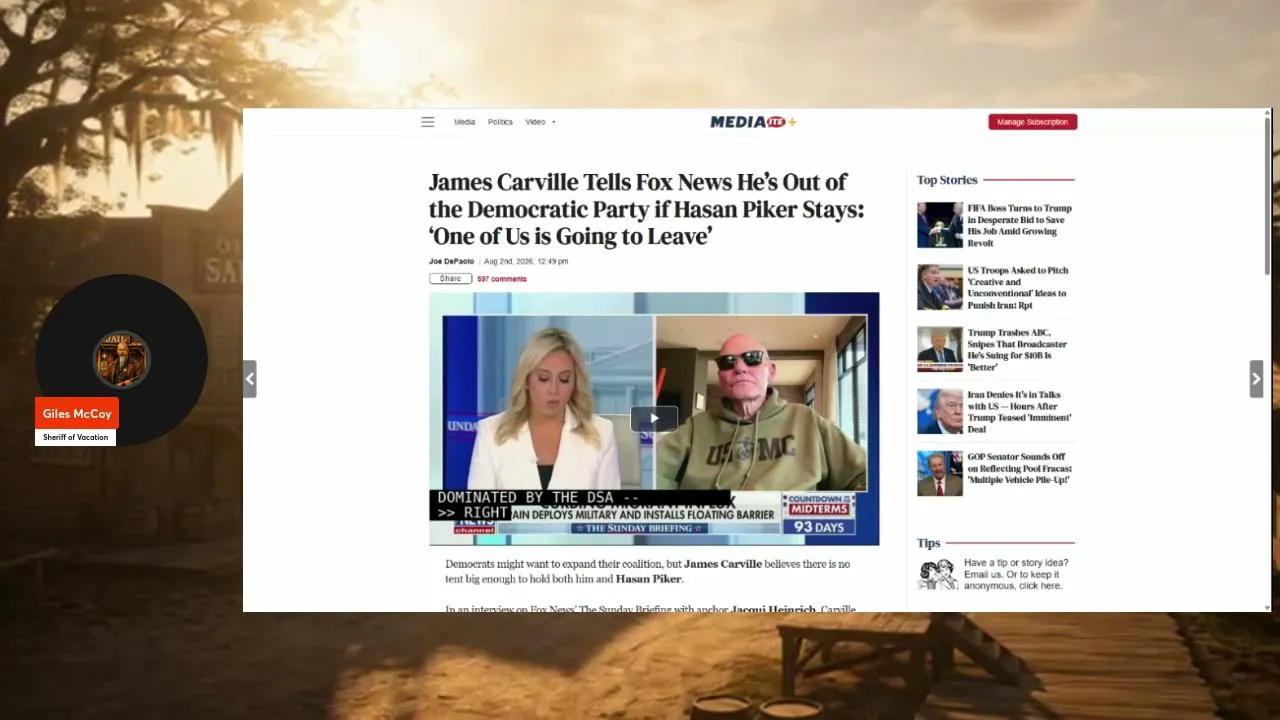Open the Politics nav item
1280x720 pixels.
(500, 122)
